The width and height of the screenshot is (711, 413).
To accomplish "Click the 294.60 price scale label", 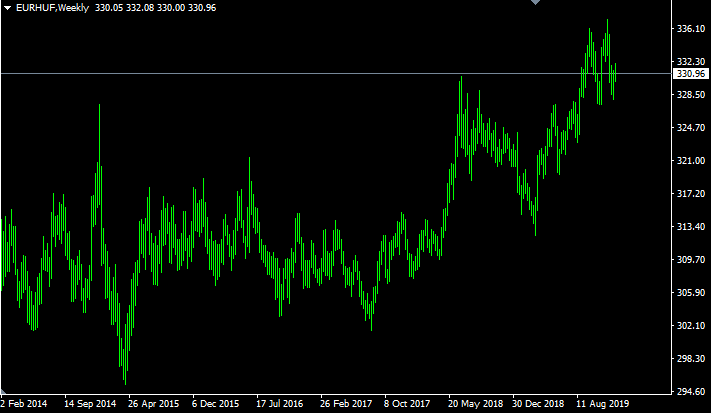I will pos(691,391).
